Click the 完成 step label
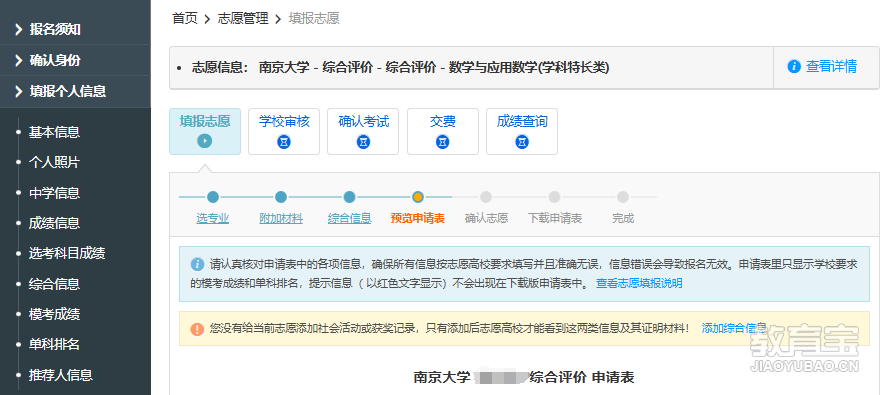 (623, 218)
